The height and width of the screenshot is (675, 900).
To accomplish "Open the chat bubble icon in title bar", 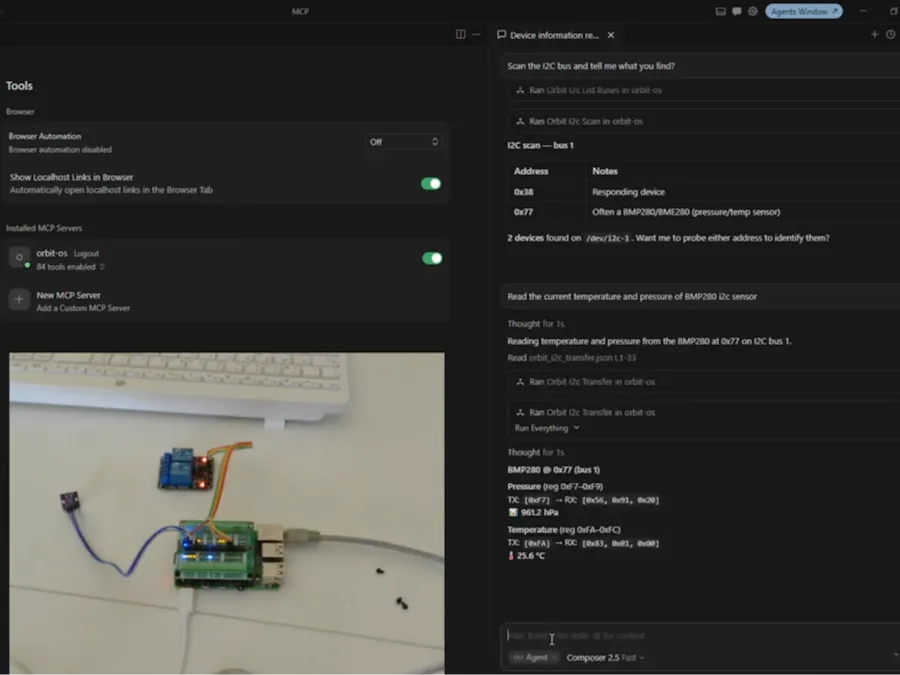I will [736, 11].
